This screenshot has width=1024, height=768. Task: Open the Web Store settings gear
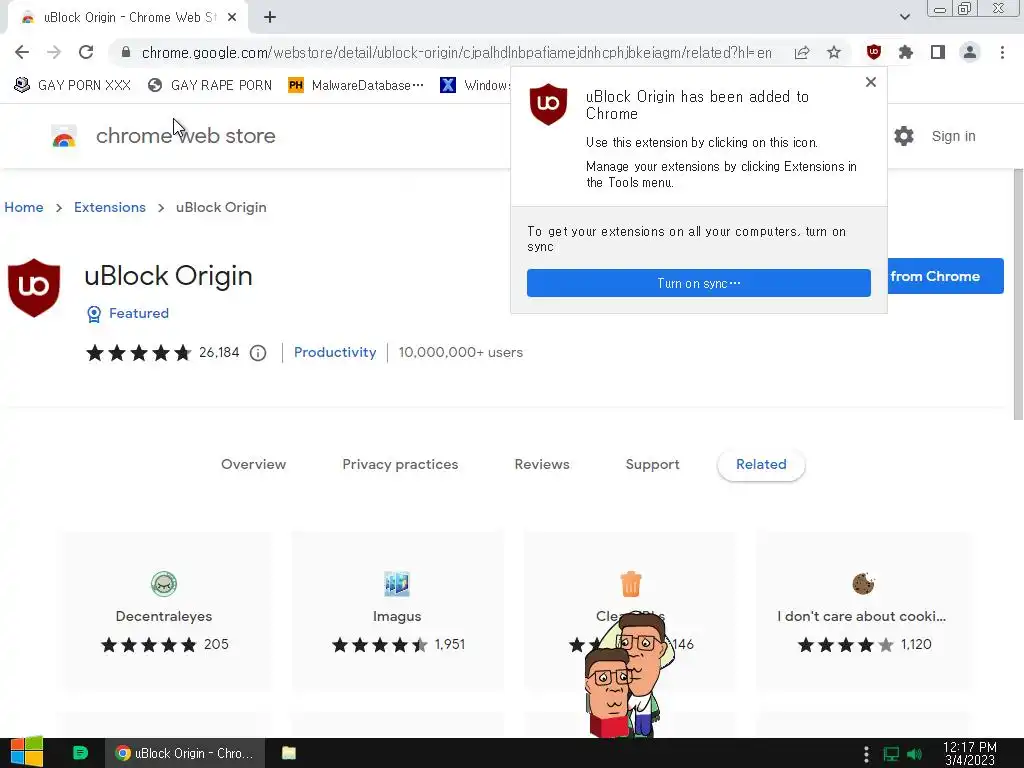(904, 136)
